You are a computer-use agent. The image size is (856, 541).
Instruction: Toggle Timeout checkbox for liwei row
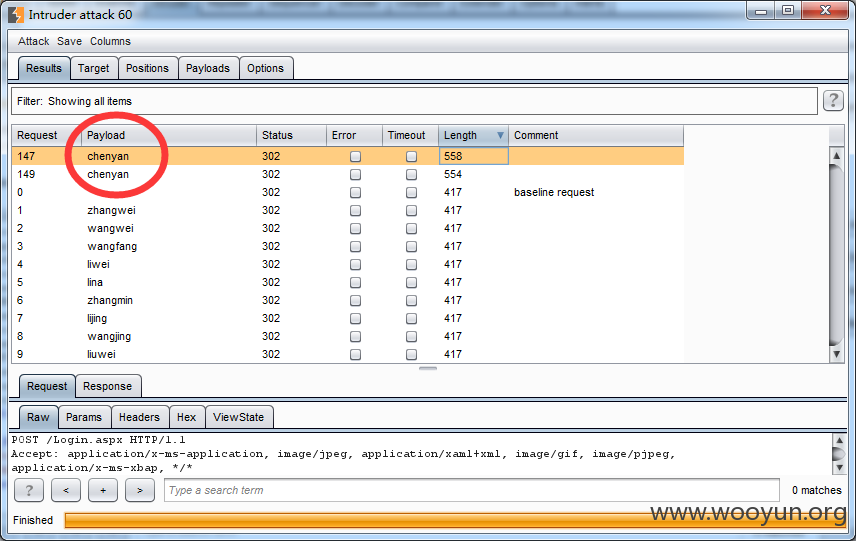click(x=411, y=265)
